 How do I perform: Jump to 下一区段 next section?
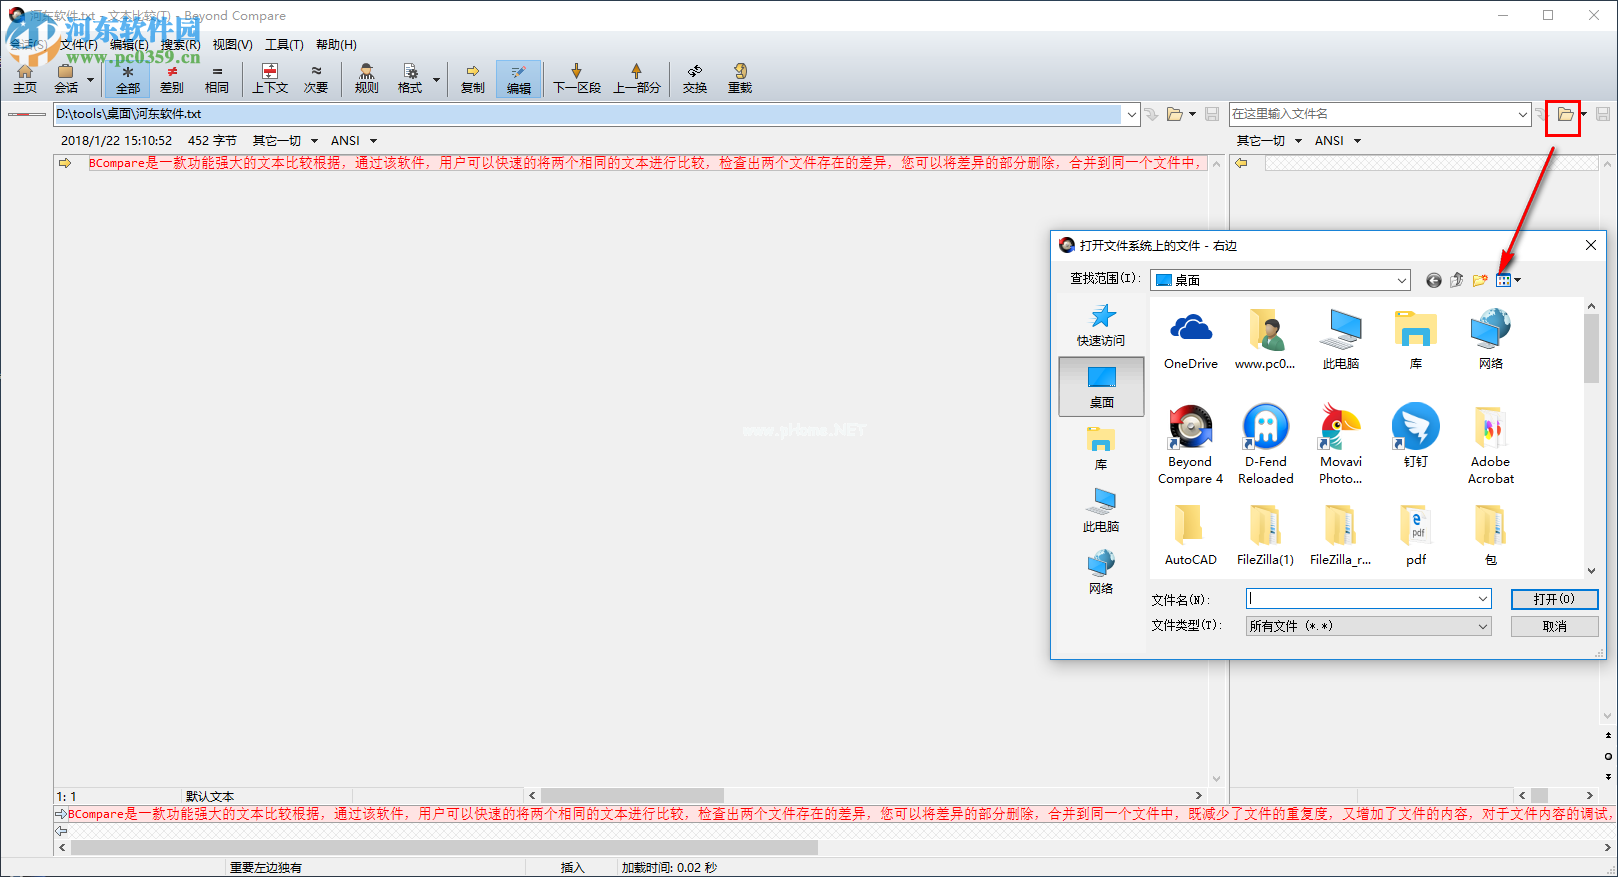pyautogui.click(x=577, y=79)
